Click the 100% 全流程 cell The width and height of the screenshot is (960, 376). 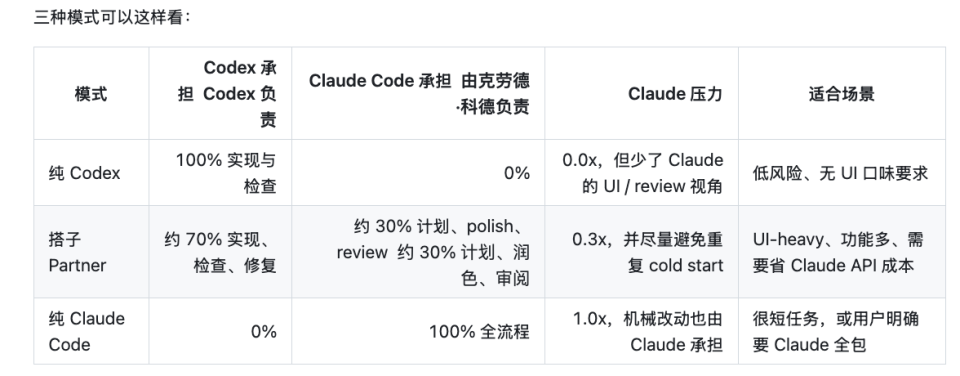(x=418, y=331)
